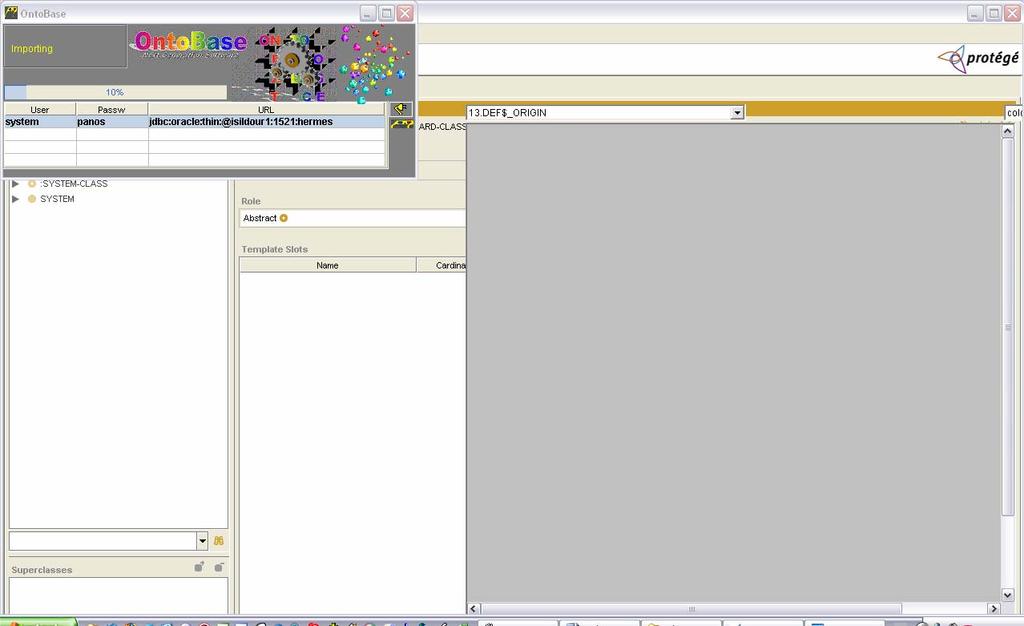Click the OntoBase rainbow logo banner

point(191,43)
